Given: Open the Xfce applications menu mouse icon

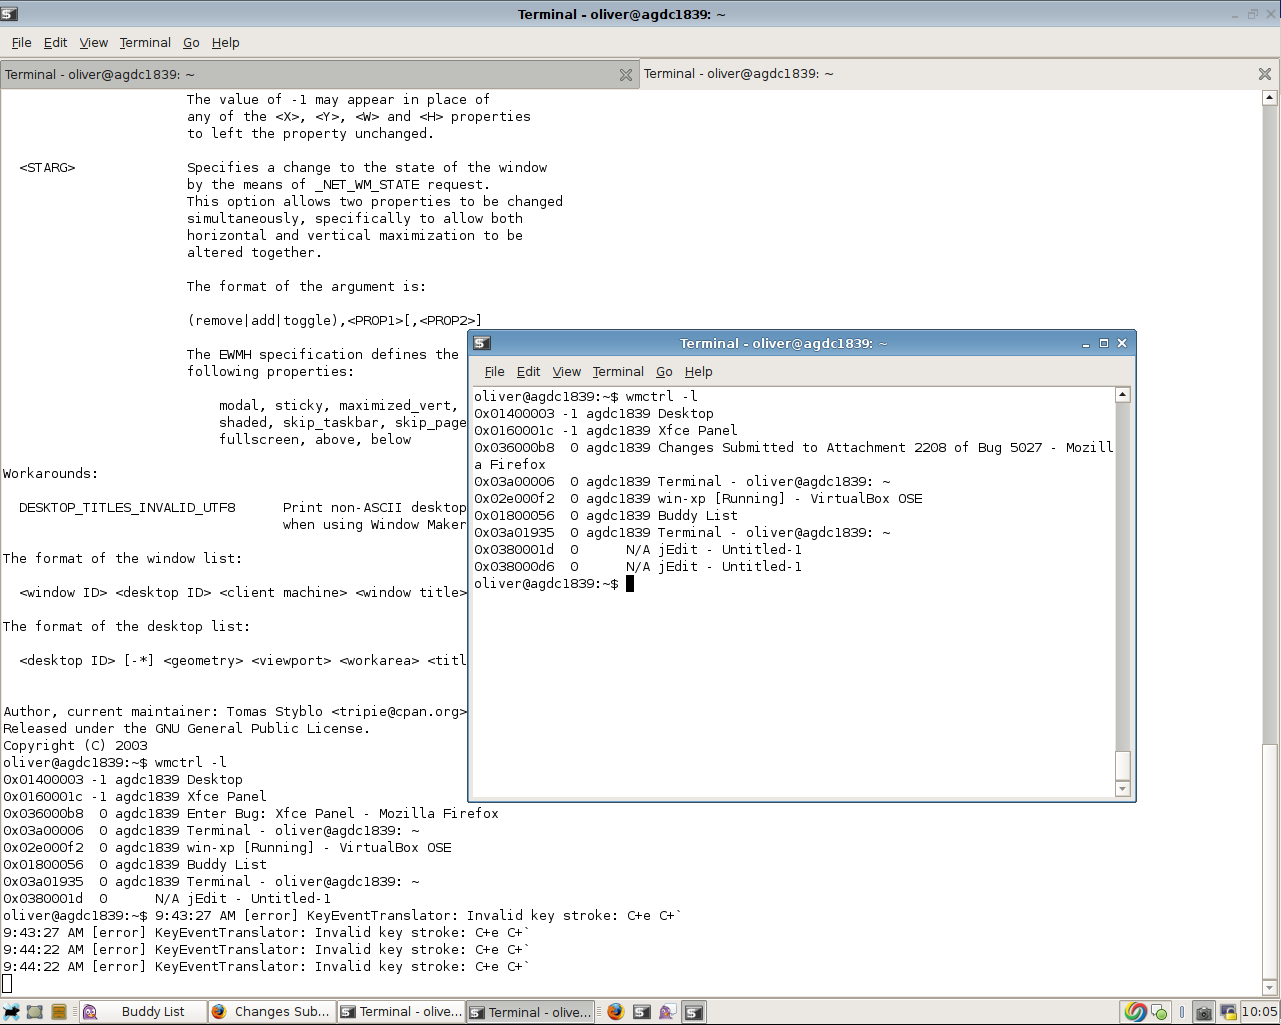Looking at the screenshot, I should 11,1012.
